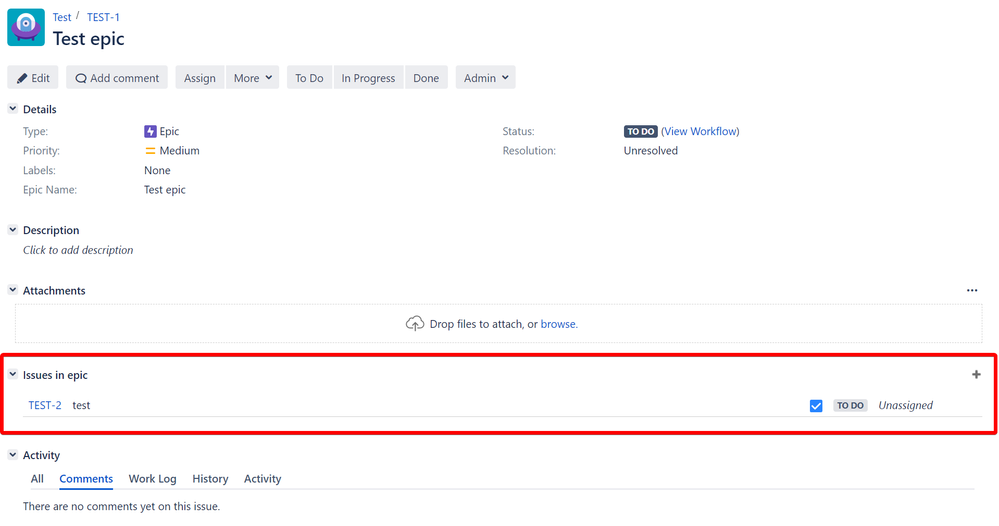Select the Activity tab

click(262, 479)
